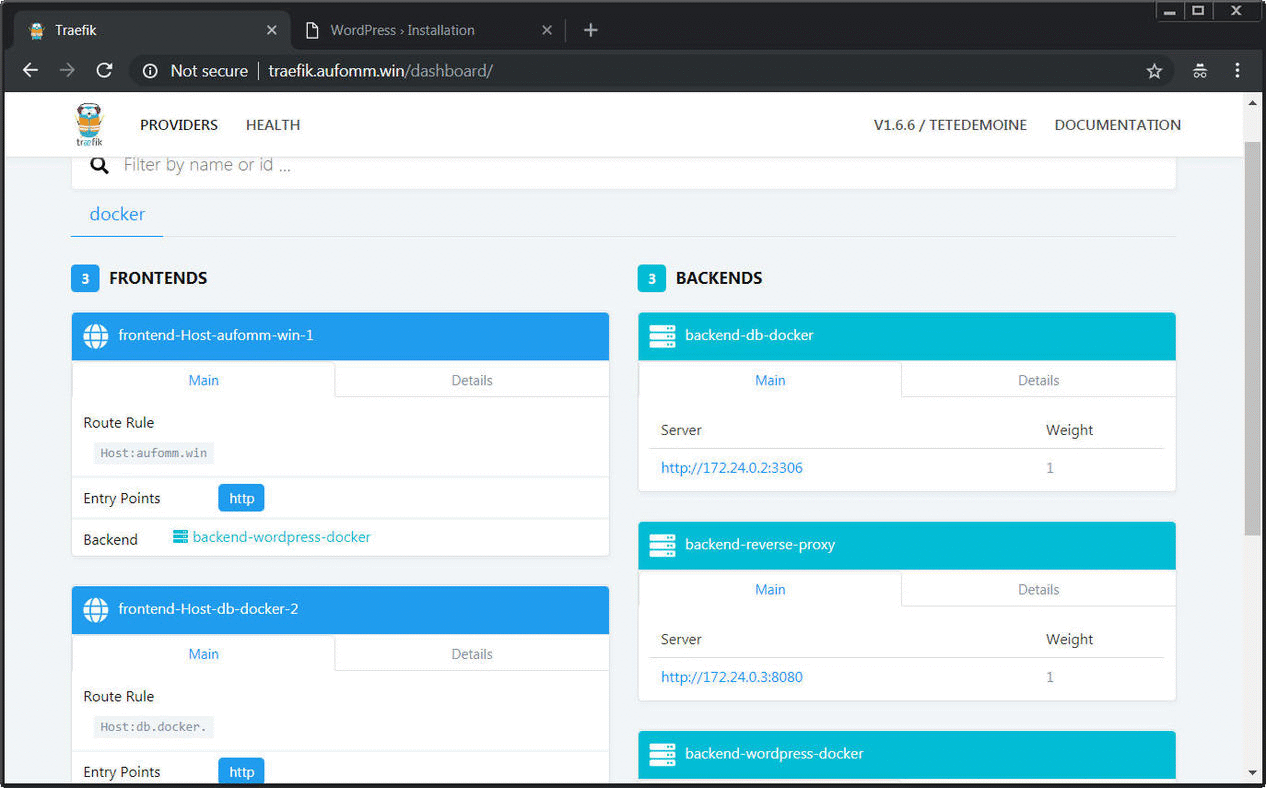Screen dimensions: 1267x788
Task: Click the Traefik gopher logo
Action: (89, 124)
